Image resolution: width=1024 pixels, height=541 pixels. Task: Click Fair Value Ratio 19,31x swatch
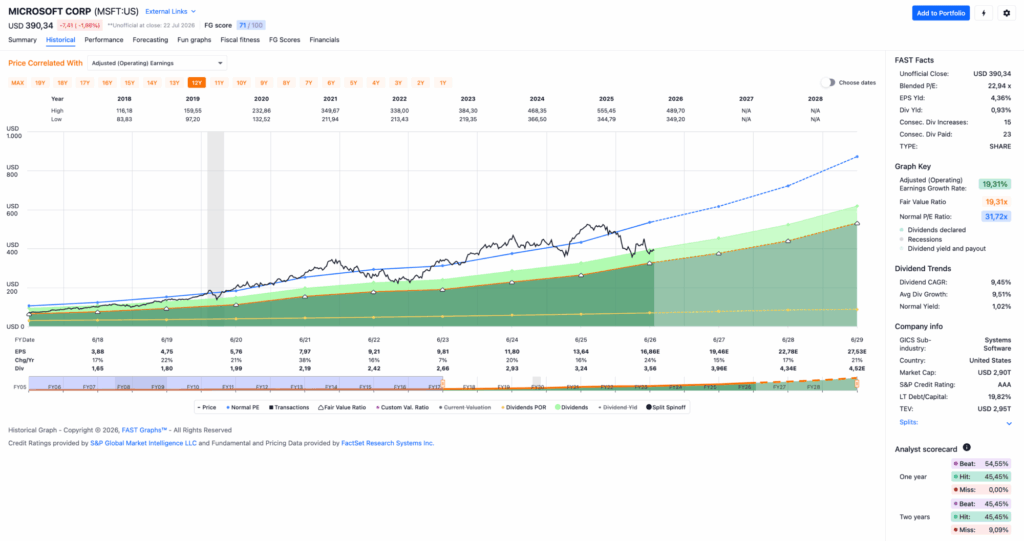pyautogui.click(x=996, y=202)
